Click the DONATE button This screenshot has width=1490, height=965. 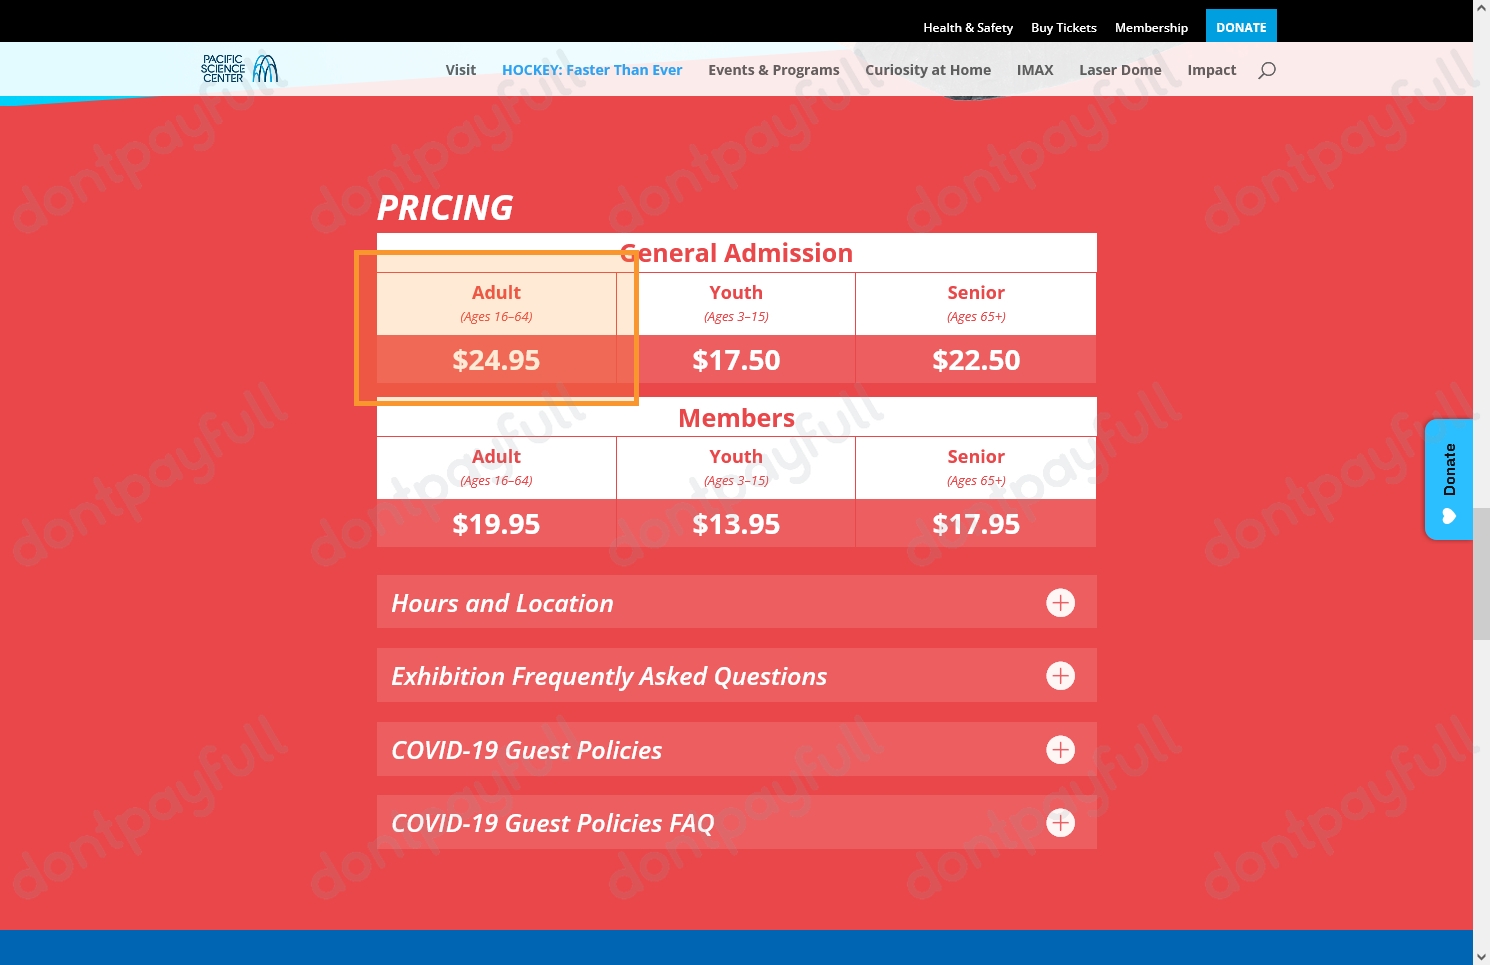coord(1241,27)
